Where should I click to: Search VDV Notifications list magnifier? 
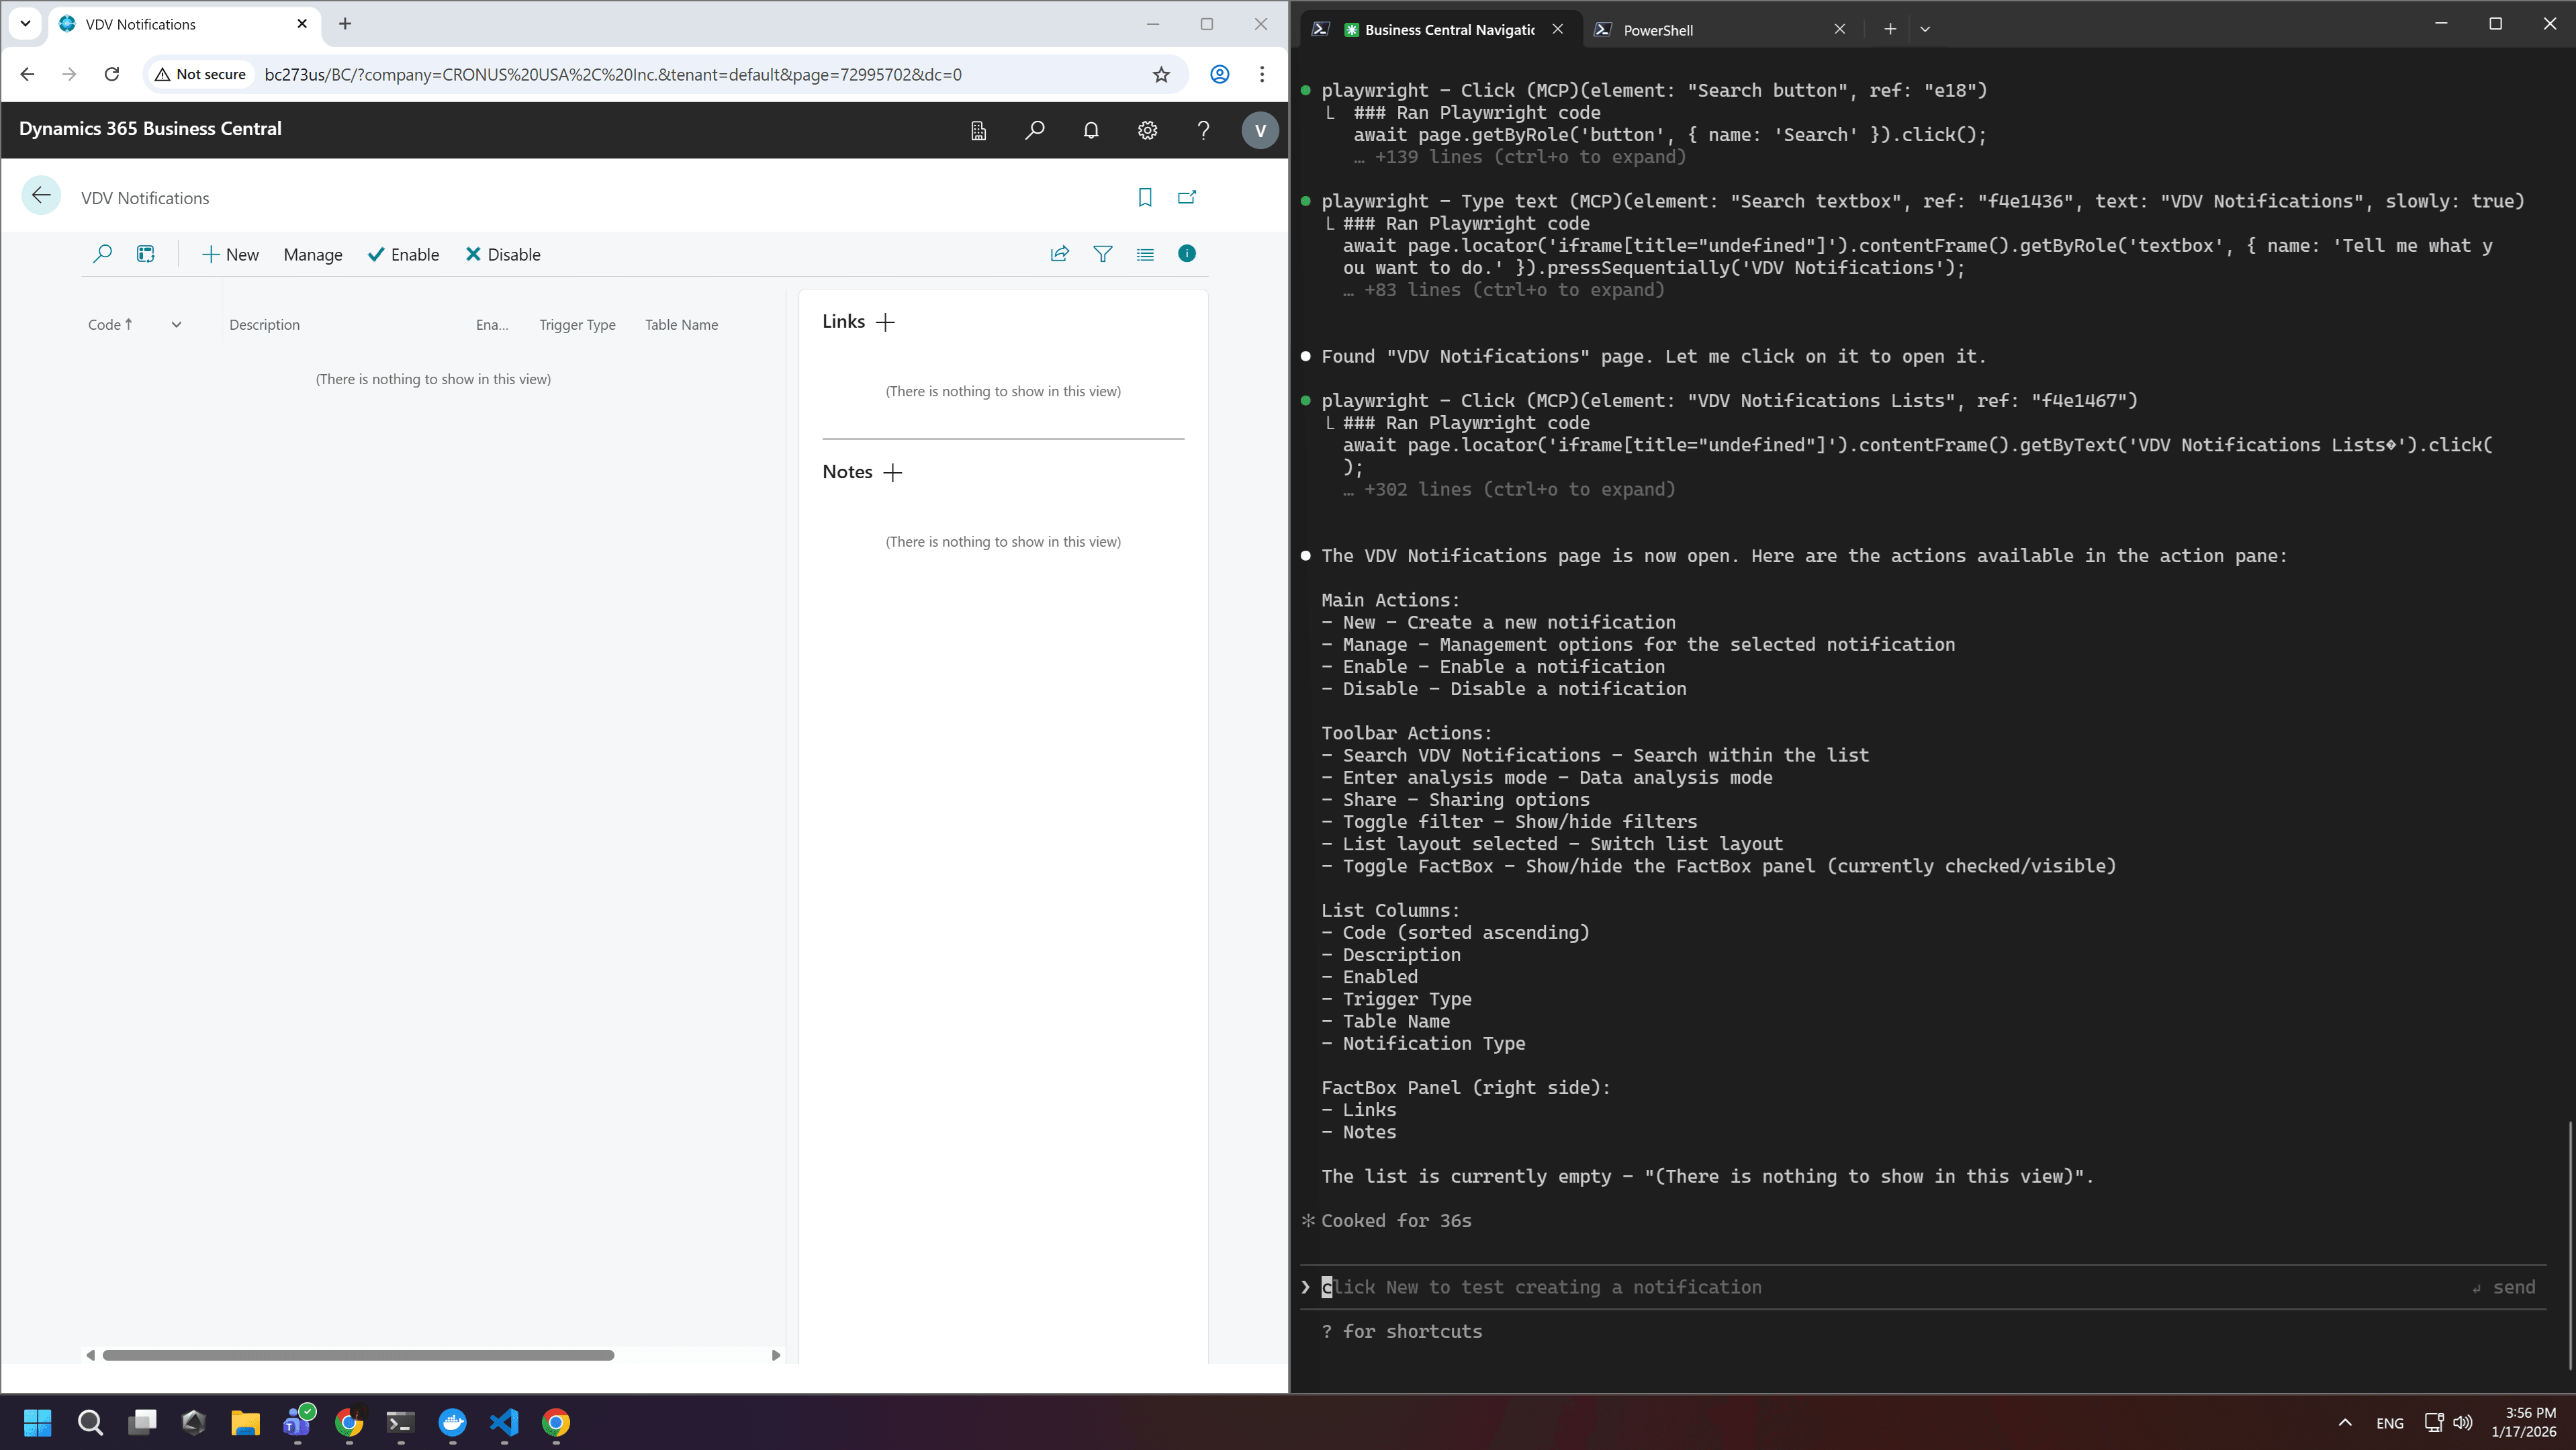(x=102, y=254)
